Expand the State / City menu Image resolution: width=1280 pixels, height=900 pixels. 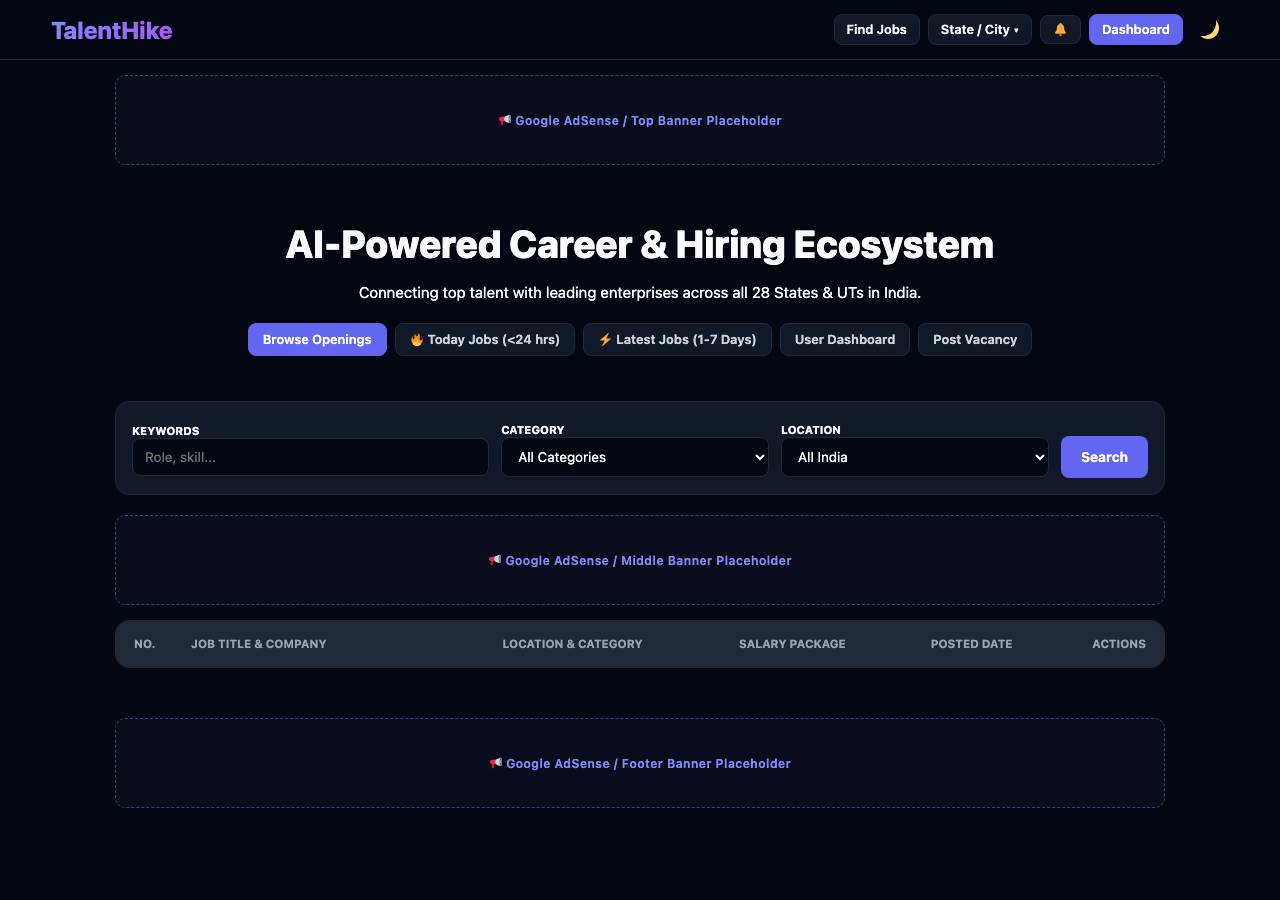980,29
